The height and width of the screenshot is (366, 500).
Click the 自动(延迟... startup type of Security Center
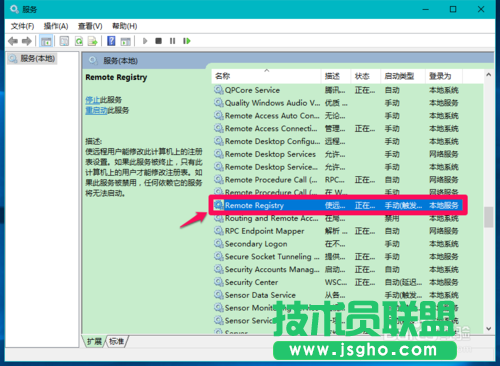click(403, 282)
